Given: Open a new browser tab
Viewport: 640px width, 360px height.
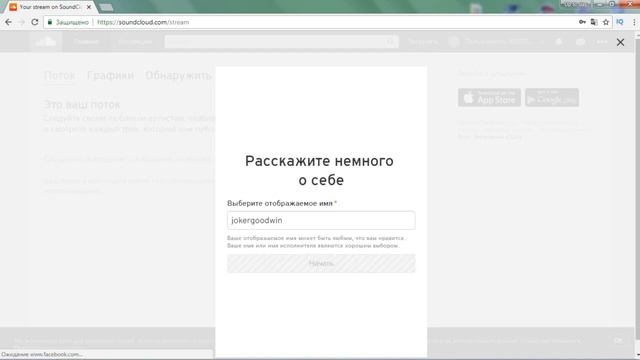Looking at the screenshot, I should (106, 7).
